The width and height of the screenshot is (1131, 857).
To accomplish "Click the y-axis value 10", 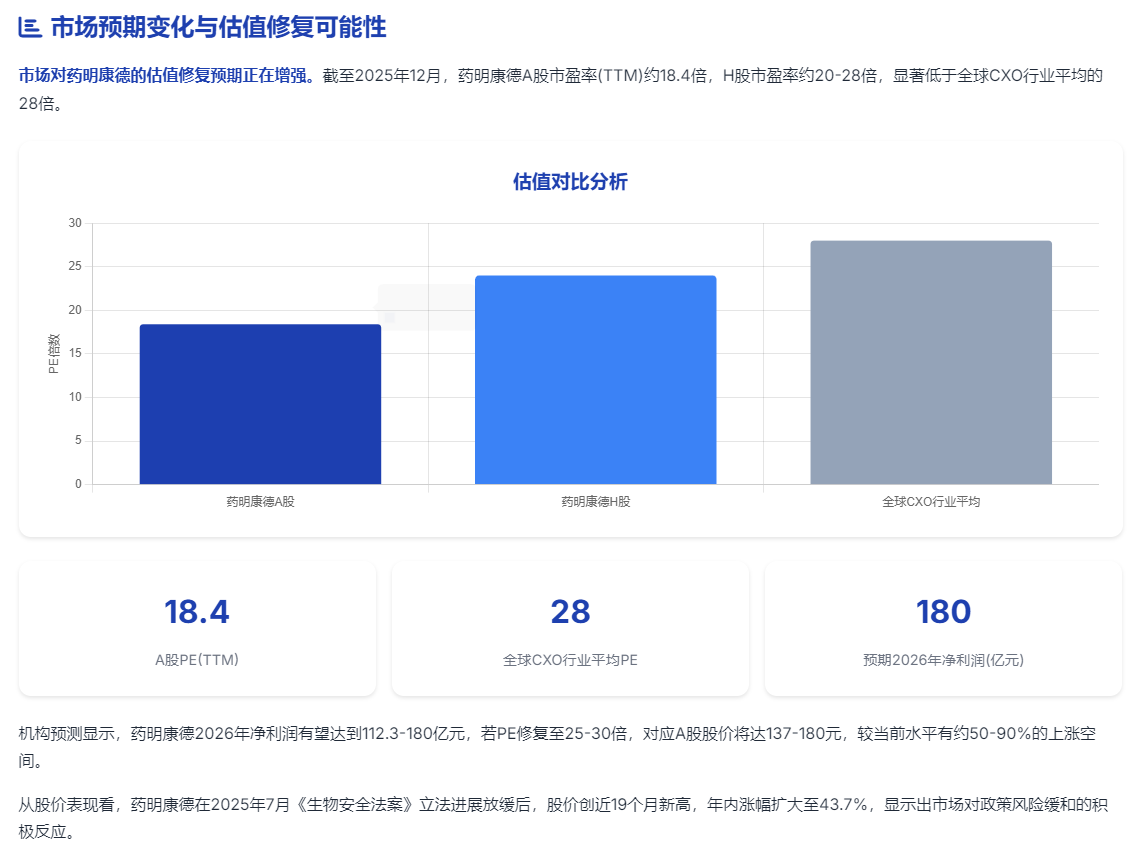I will pos(75,397).
